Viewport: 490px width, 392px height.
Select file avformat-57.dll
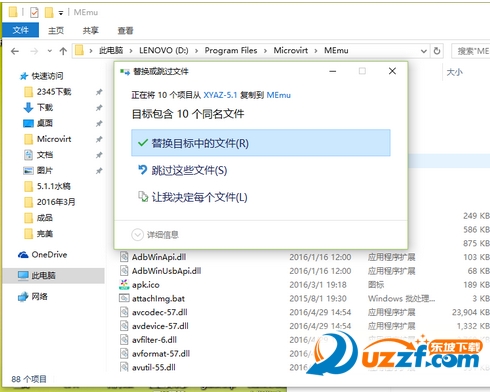(161, 354)
